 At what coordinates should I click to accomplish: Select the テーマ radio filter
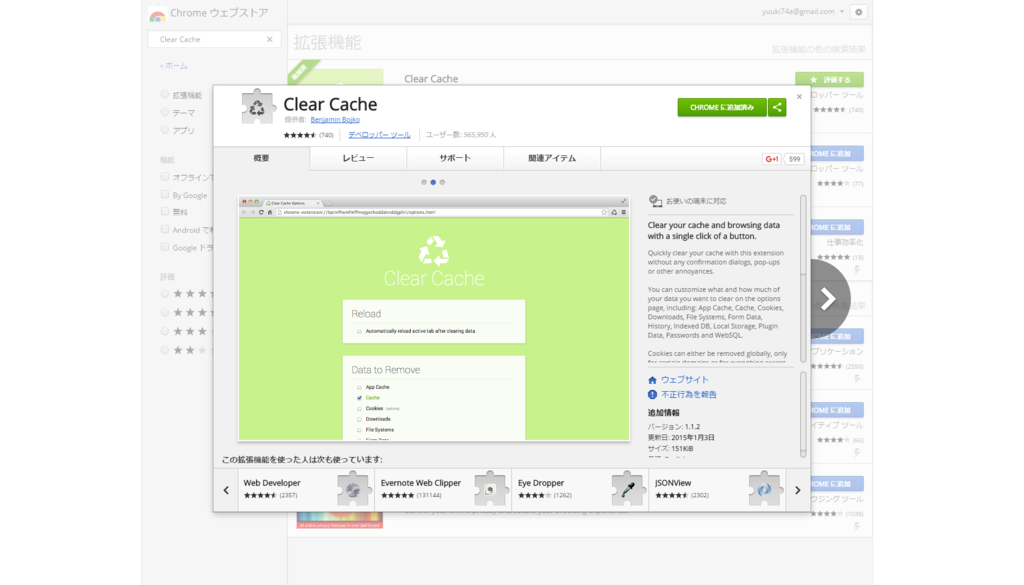pyautogui.click(x=165, y=112)
